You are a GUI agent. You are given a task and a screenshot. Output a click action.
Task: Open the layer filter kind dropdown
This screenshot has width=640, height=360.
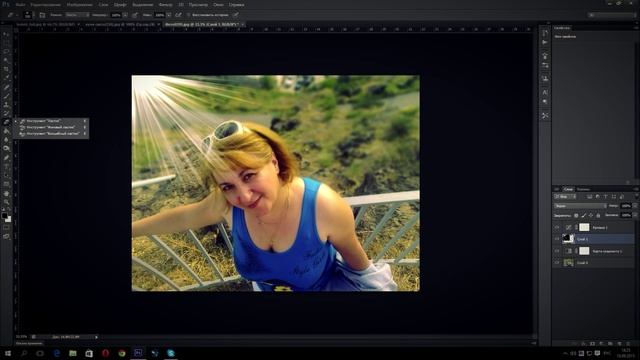click(565, 197)
